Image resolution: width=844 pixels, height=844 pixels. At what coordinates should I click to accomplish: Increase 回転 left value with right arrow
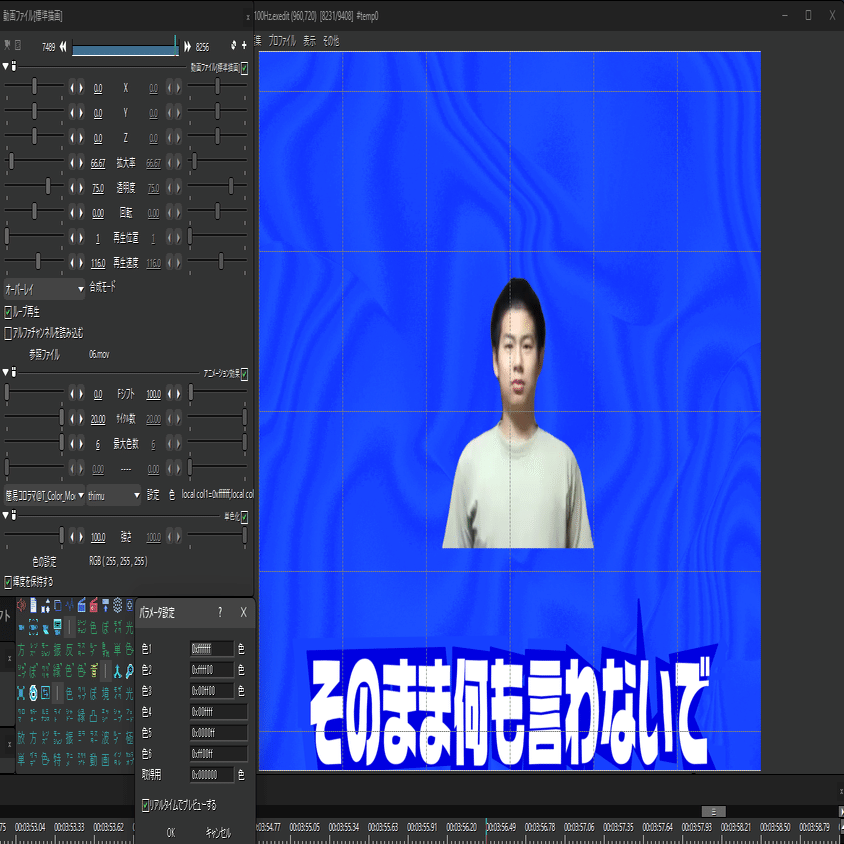click(81, 213)
